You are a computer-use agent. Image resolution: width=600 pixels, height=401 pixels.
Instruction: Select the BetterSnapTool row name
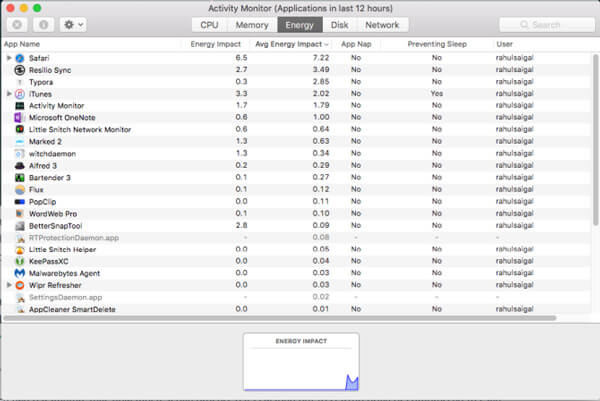(55, 226)
